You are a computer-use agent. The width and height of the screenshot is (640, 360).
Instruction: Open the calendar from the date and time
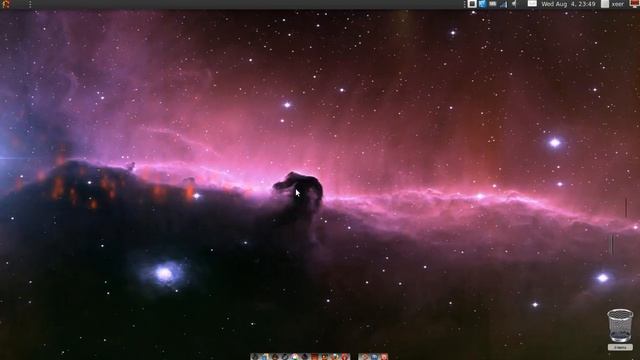(568, 4)
